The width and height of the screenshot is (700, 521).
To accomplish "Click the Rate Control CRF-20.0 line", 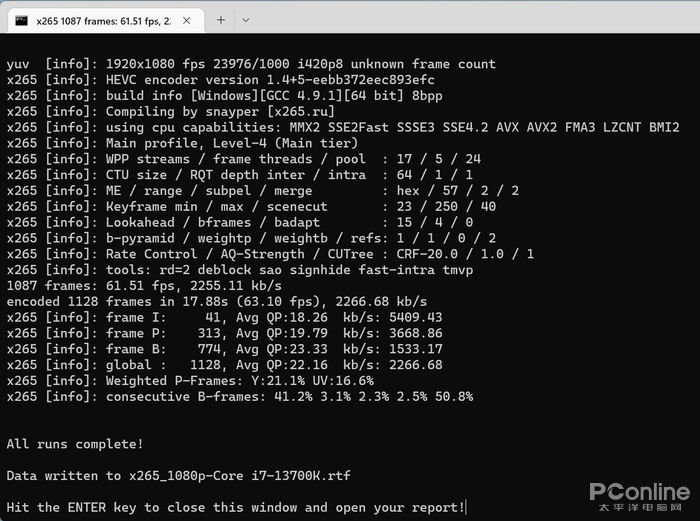I will point(270,254).
